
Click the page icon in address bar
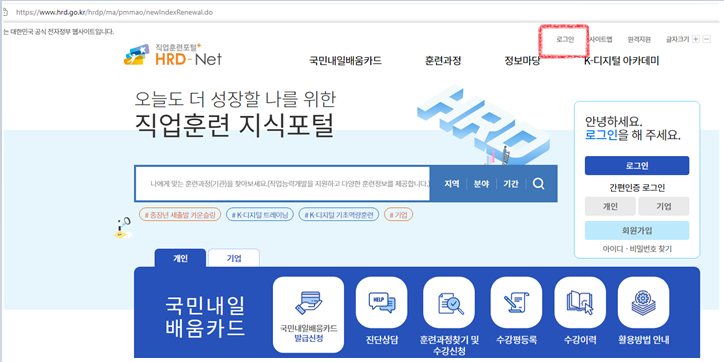coord(5,12)
